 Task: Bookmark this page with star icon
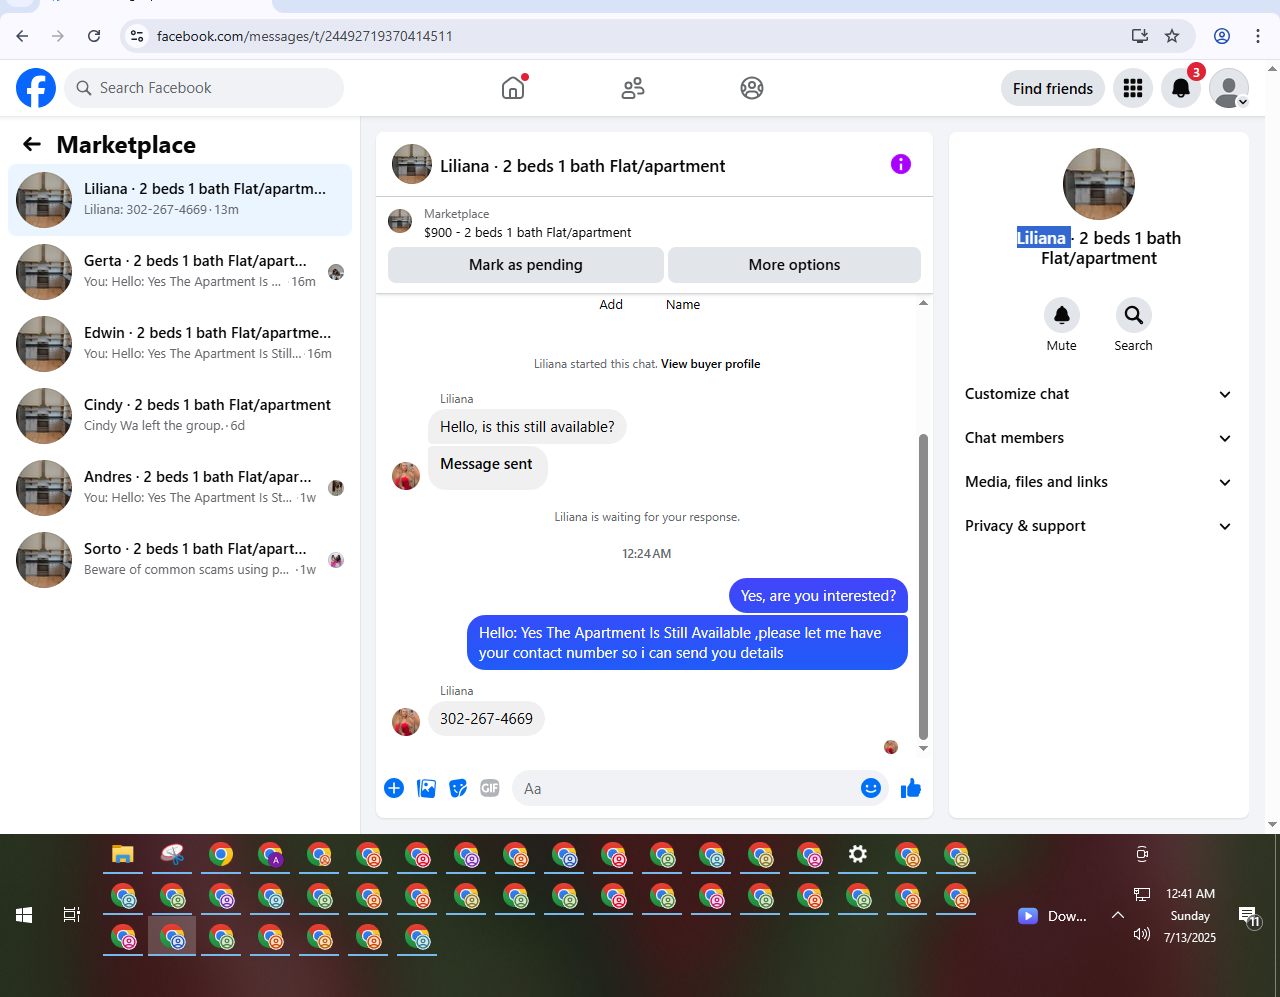(x=1172, y=36)
